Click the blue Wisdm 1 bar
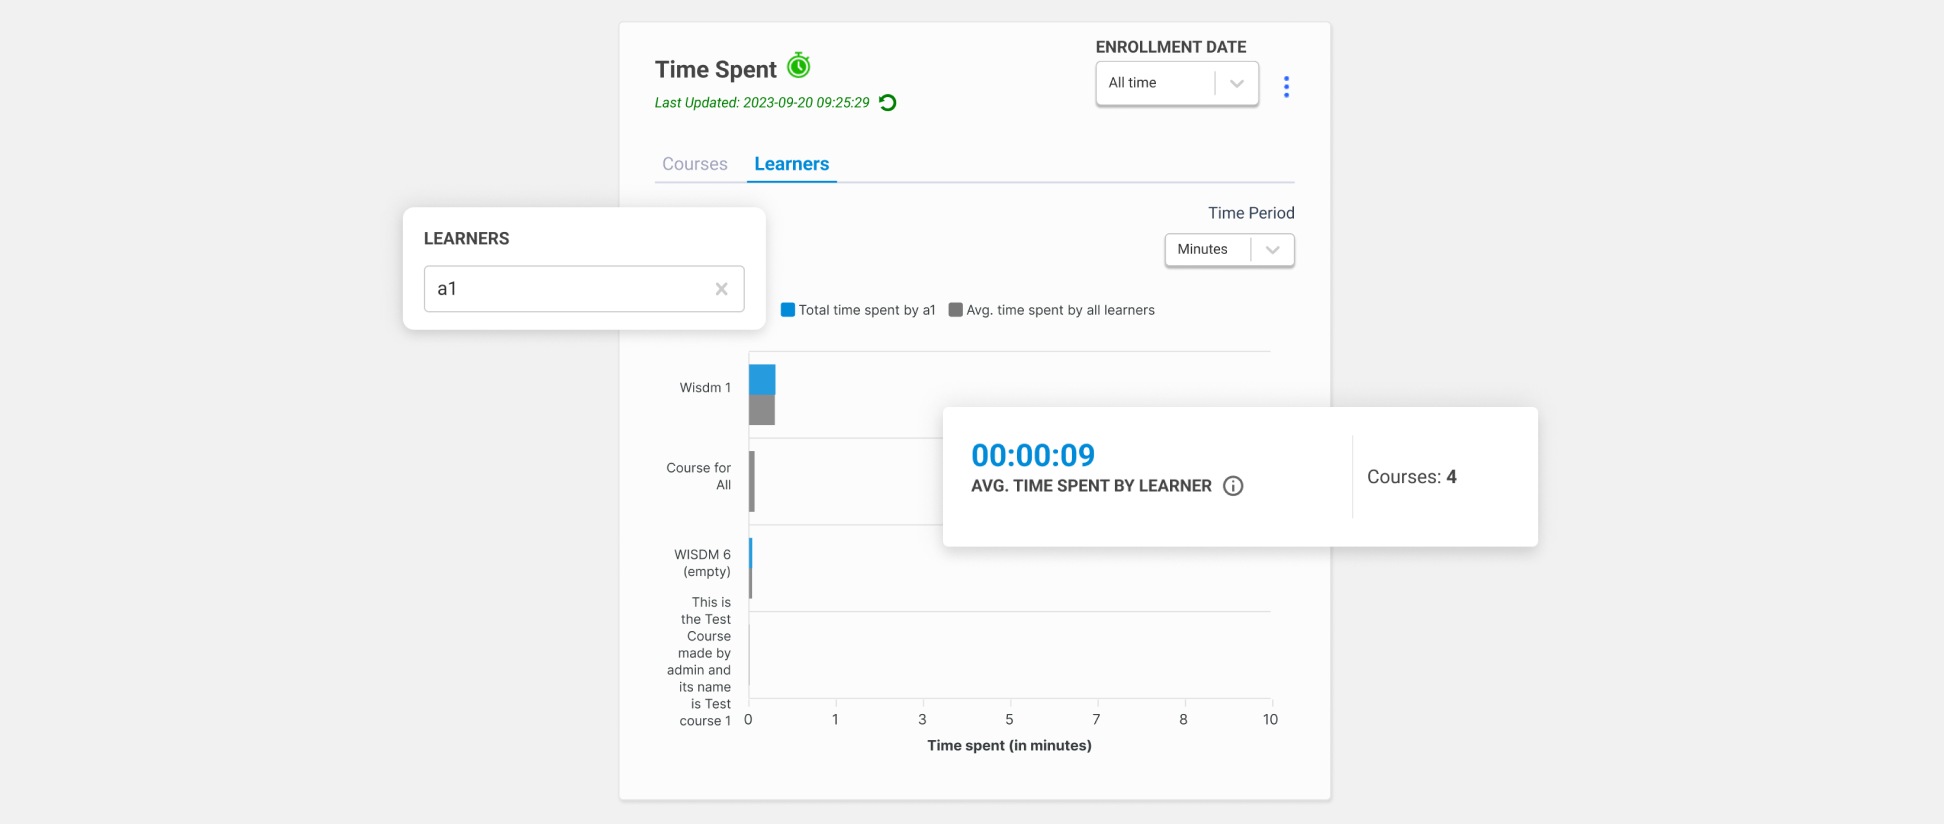This screenshot has width=1944, height=824. click(x=762, y=380)
